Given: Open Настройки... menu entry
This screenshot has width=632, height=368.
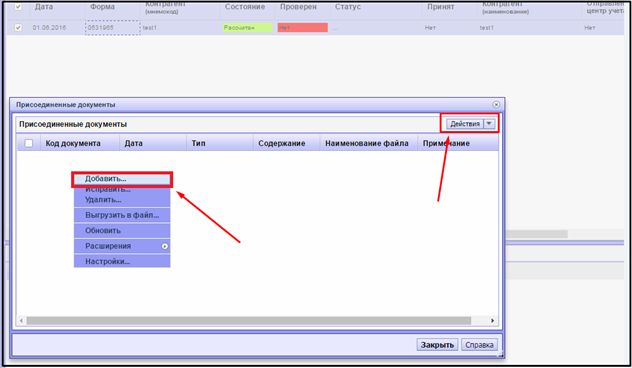Looking at the screenshot, I should tap(122, 261).
